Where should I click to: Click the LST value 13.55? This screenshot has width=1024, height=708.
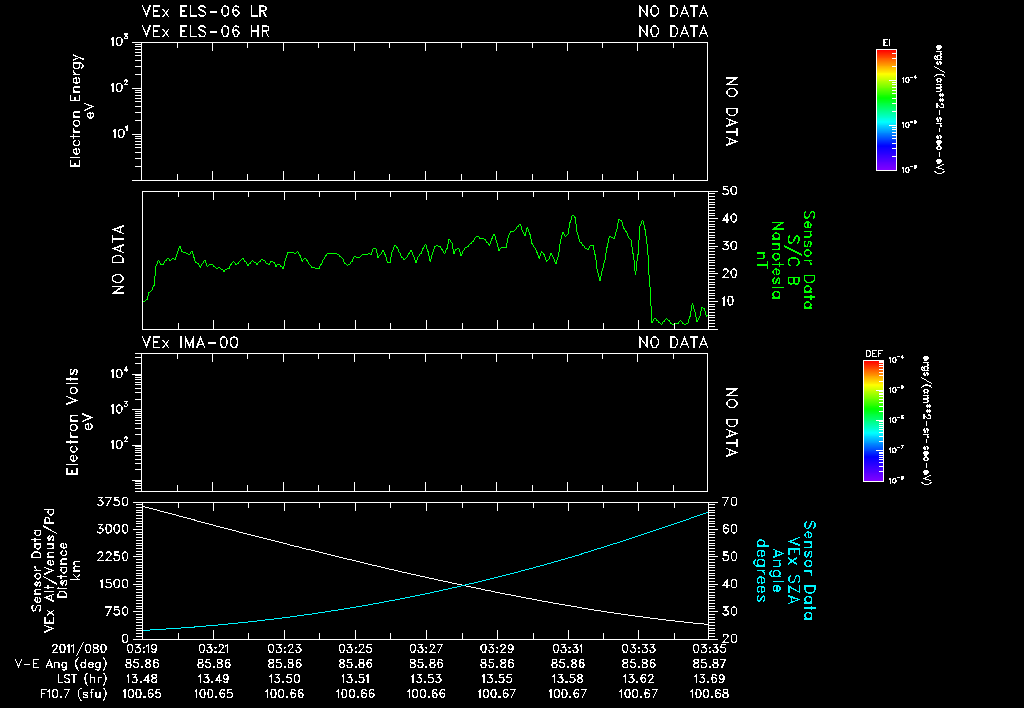pos(496,679)
